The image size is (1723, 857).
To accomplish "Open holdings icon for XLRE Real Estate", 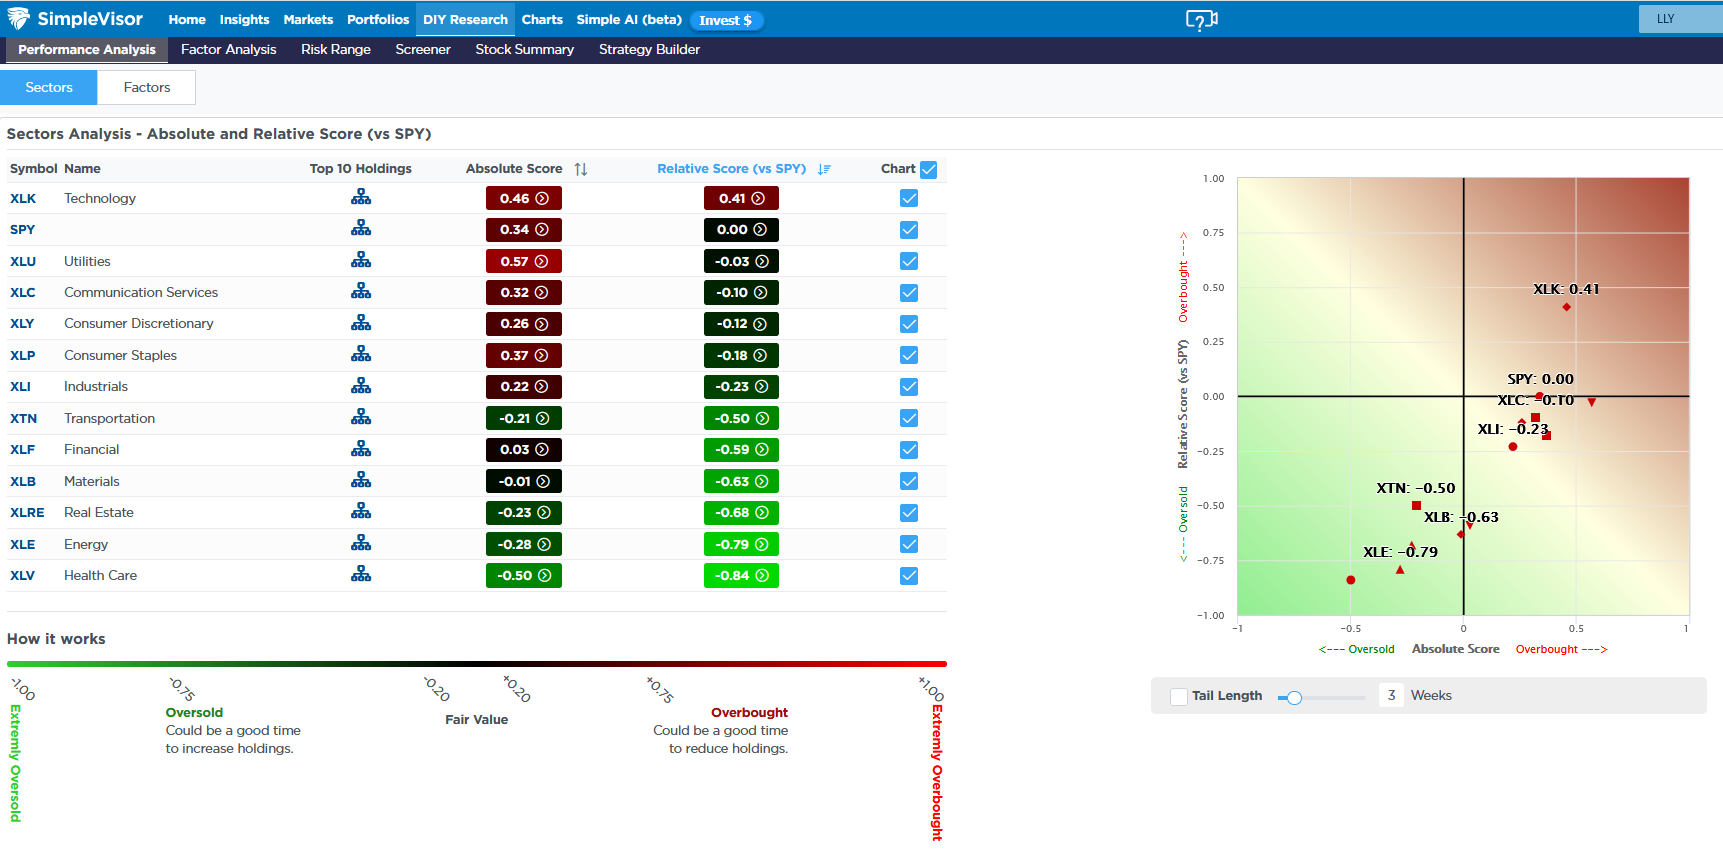I will (361, 511).
